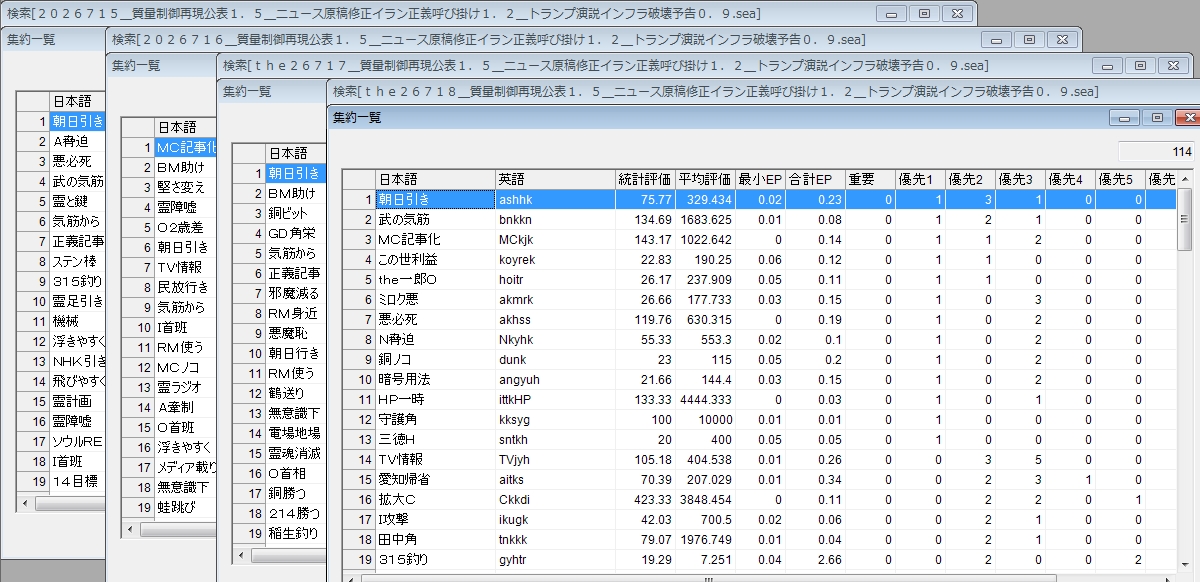The image size is (1200, 582).
Task: Select the 拡大C cell
Action: pyautogui.click(x=435, y=499)
